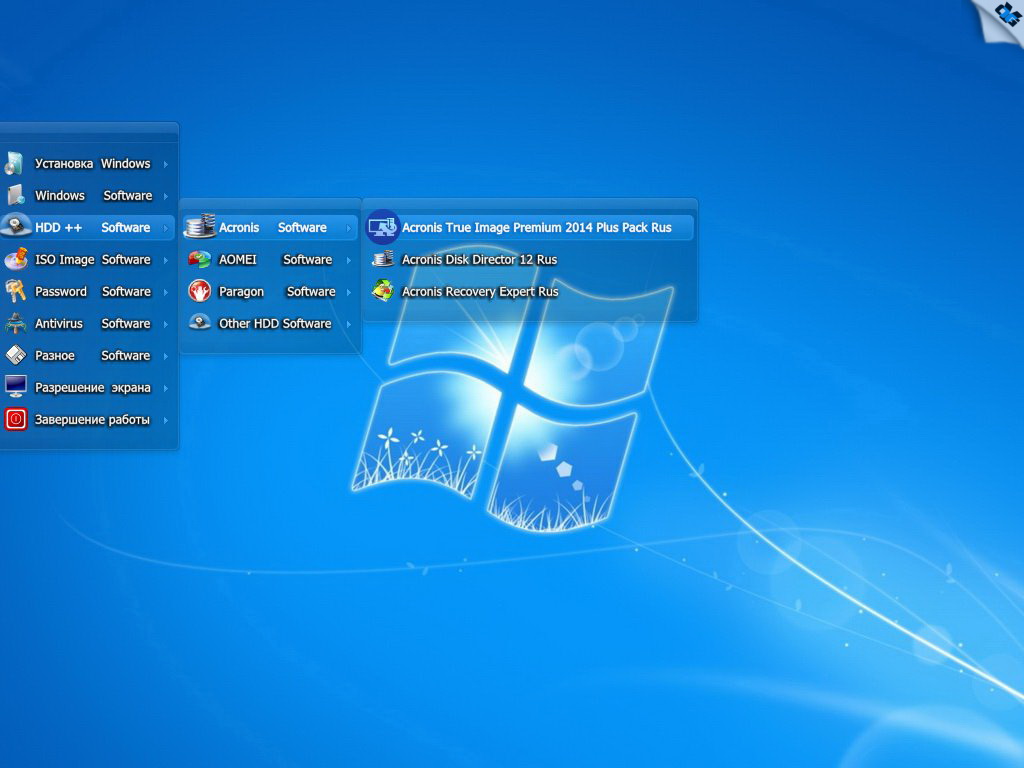Click the red Paragon Software icon
Image resolution: width=1024 pixels, height=768 pixels.
point(200,291)
